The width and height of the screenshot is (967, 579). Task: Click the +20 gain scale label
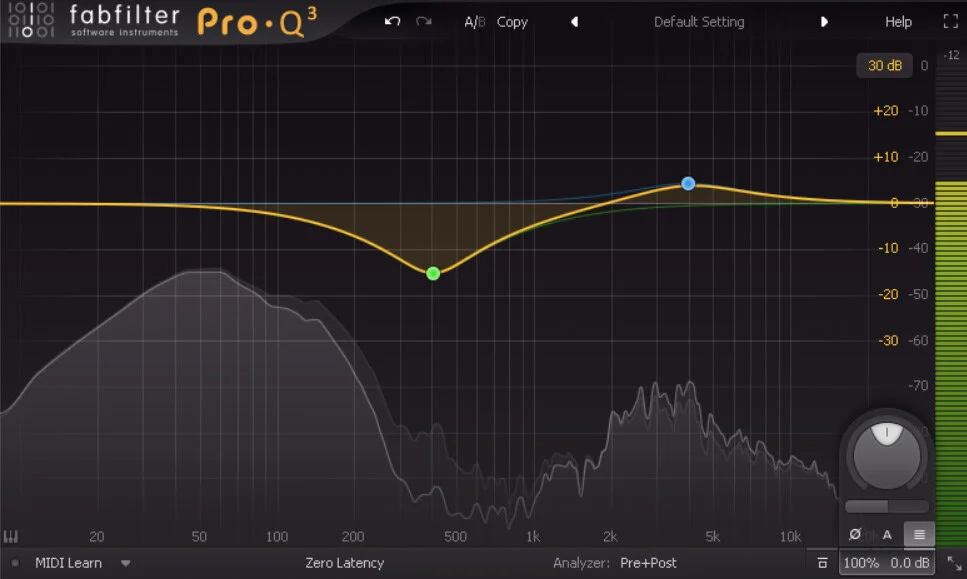pyautogui.click(x=886, y=111)
